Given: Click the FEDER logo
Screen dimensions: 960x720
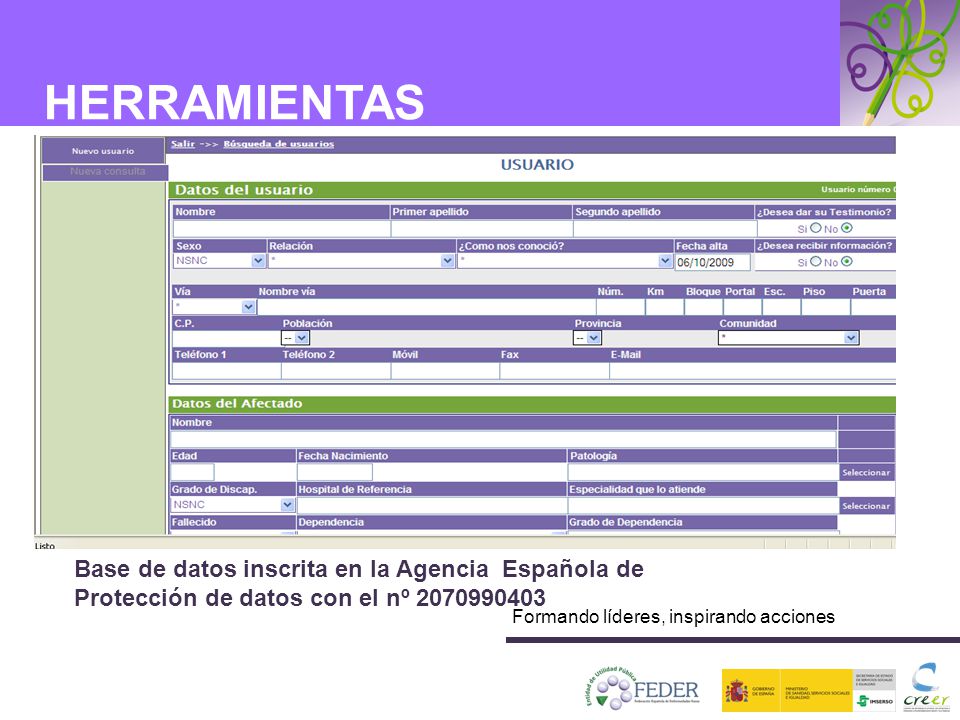Looking at the screenshot, I should click(x=643, y=688).
